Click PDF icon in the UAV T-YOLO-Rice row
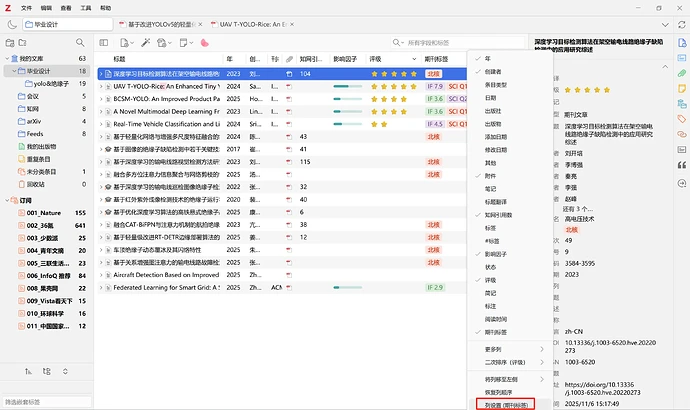 [289, 87]
